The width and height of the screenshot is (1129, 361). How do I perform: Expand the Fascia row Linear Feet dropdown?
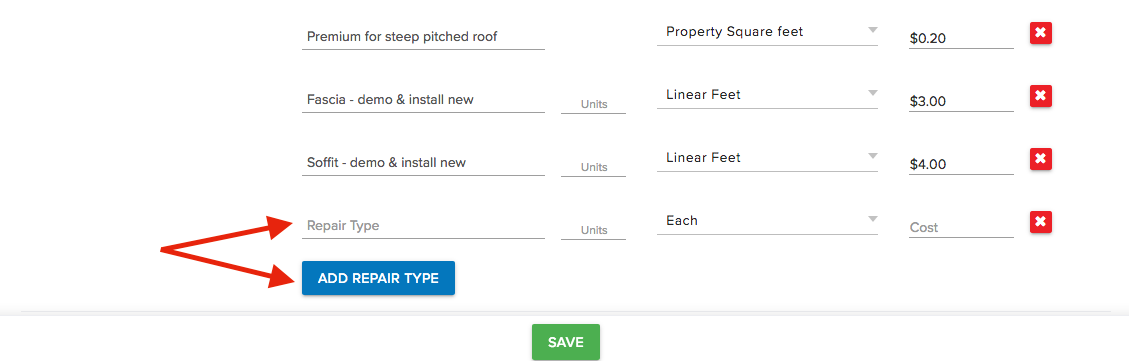pos(767,95)
